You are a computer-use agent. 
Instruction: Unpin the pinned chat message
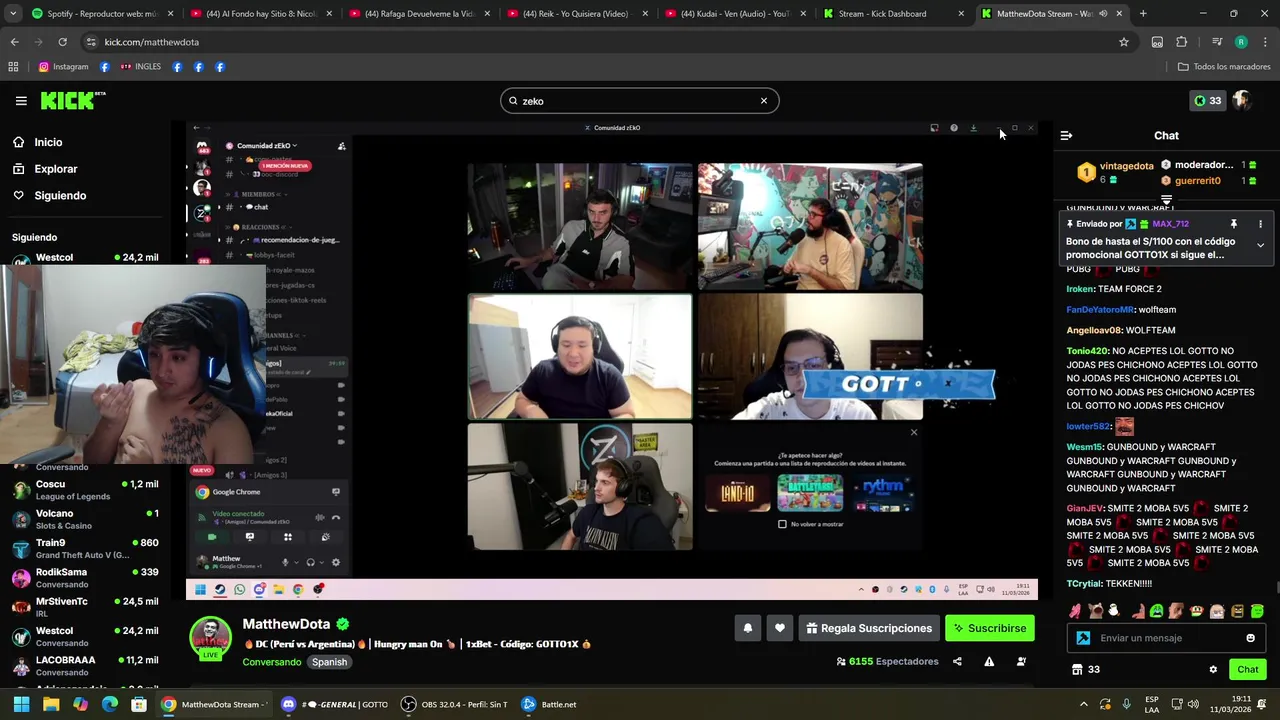click(x=1233, y=224)
